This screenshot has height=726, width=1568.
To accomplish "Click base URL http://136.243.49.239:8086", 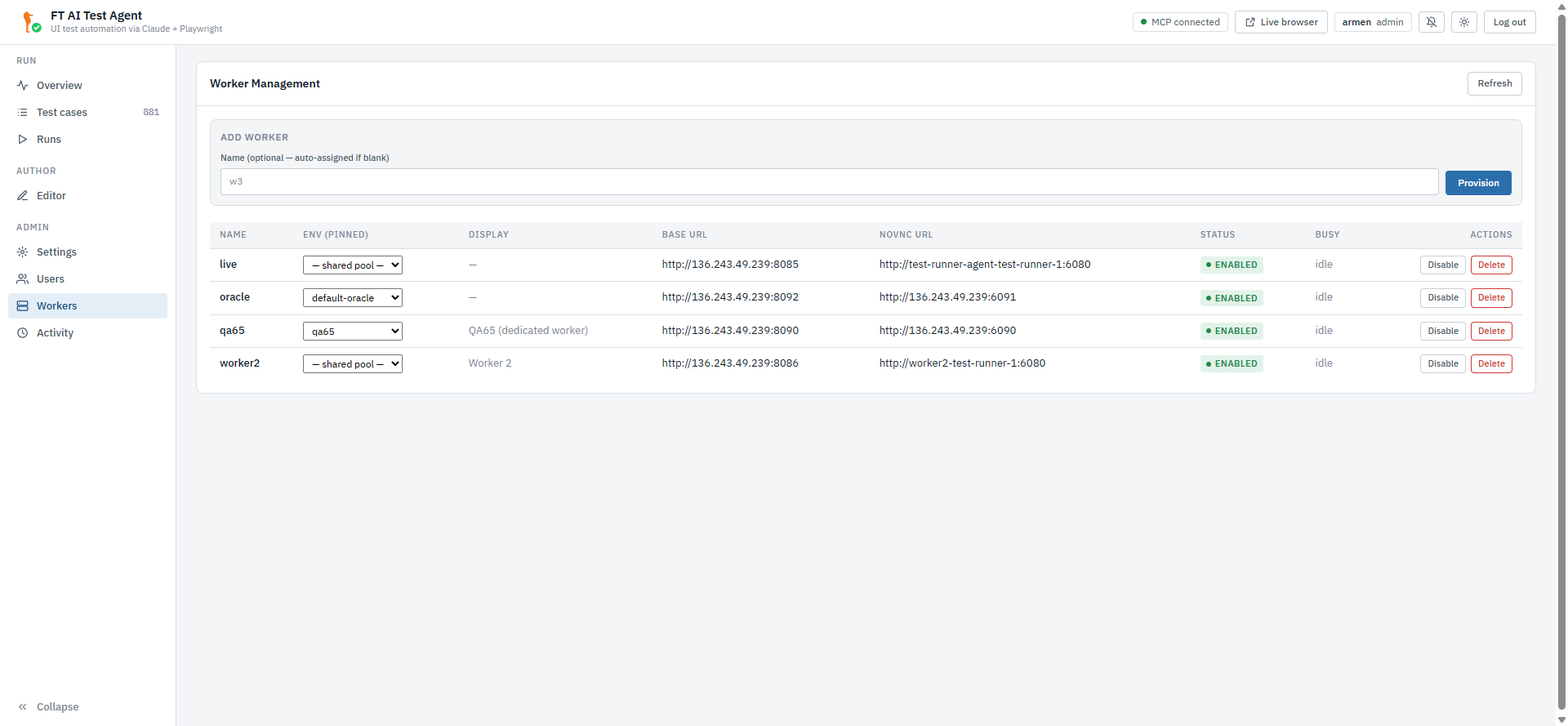I will tap(730, 364).
